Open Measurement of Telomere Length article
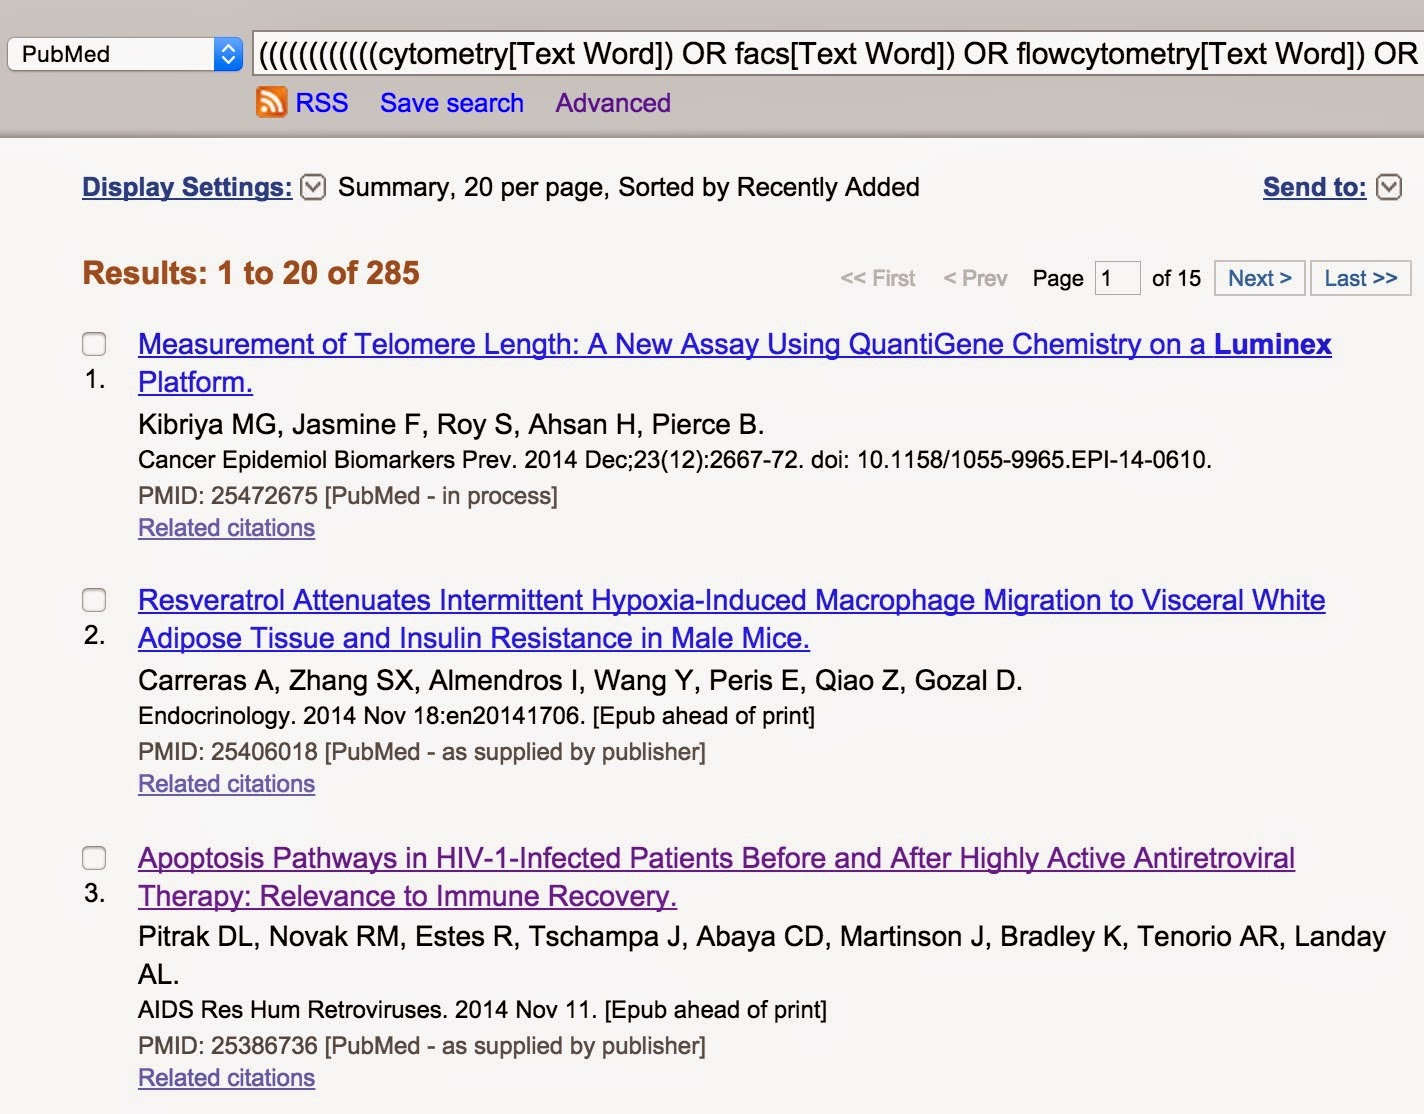 735,363
